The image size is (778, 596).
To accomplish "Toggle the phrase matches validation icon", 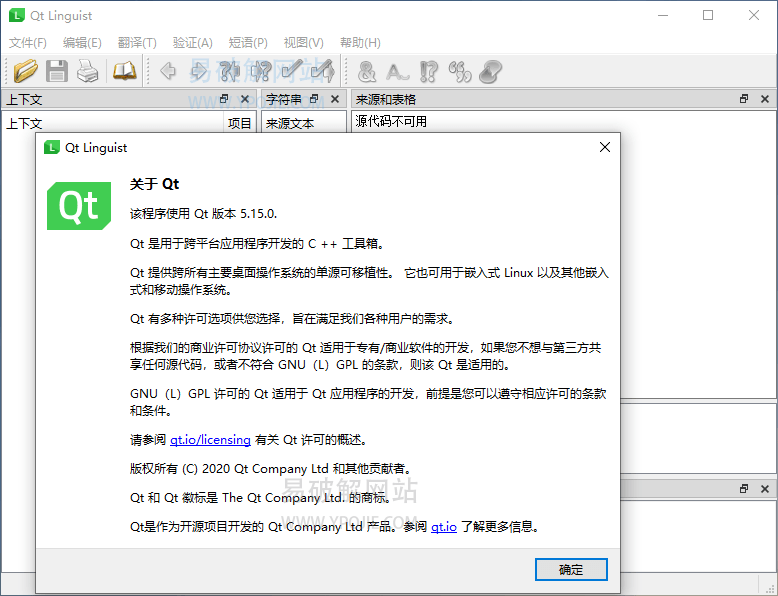I will tap(429, 71).
